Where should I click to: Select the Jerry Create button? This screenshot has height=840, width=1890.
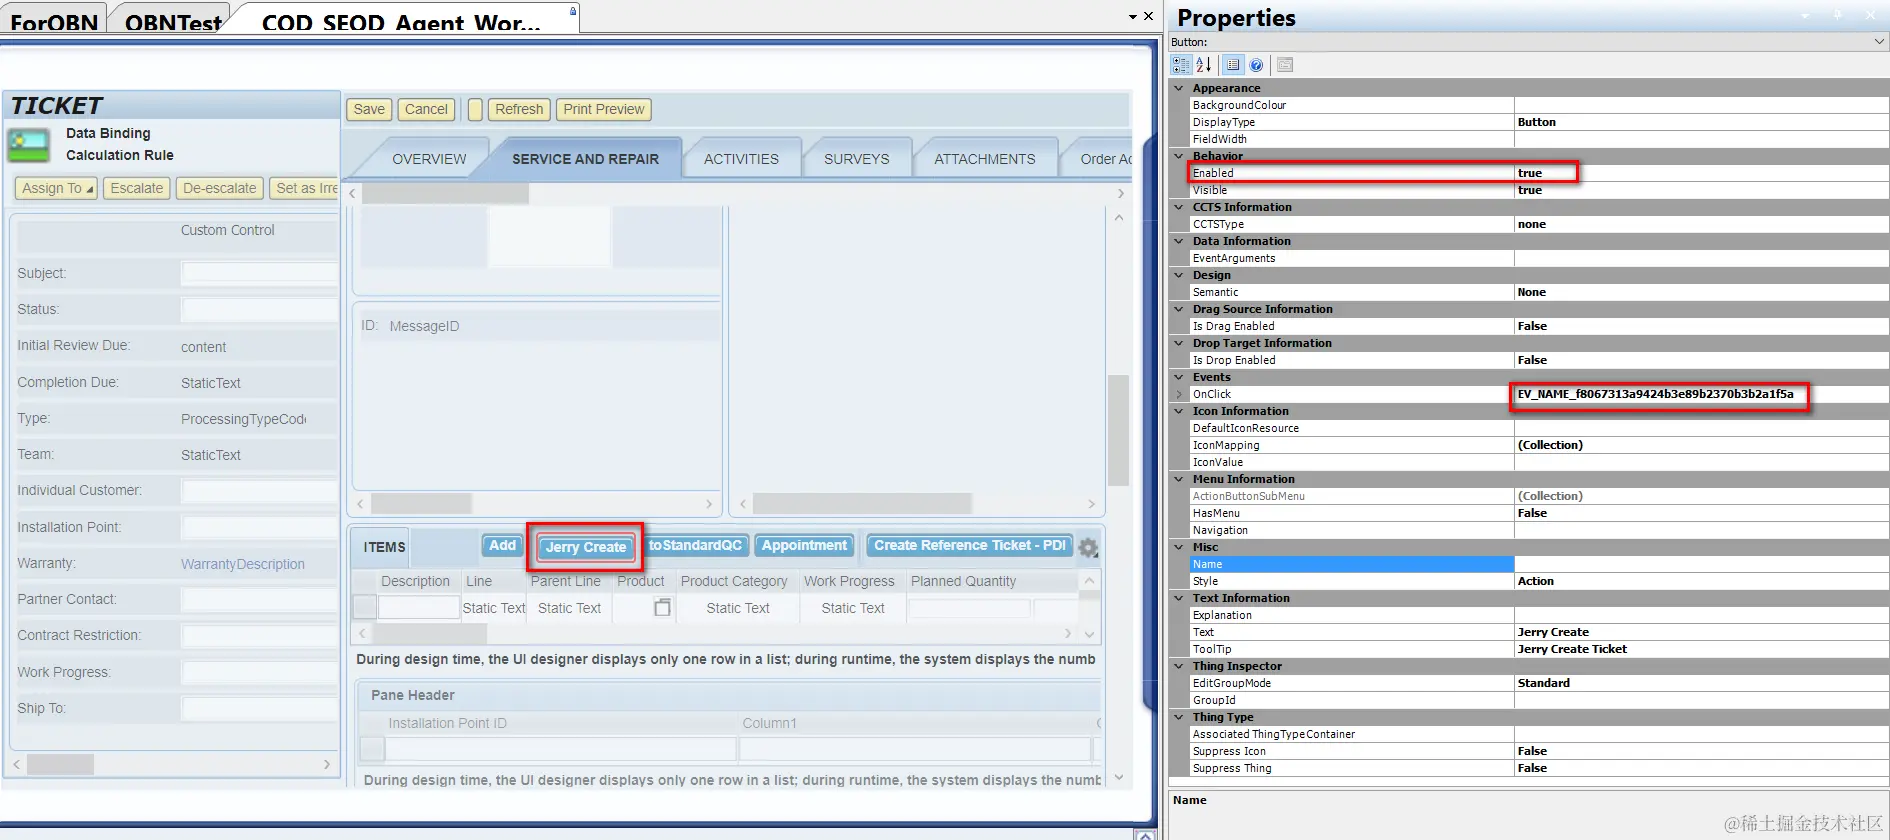click(x=585, y=547)
